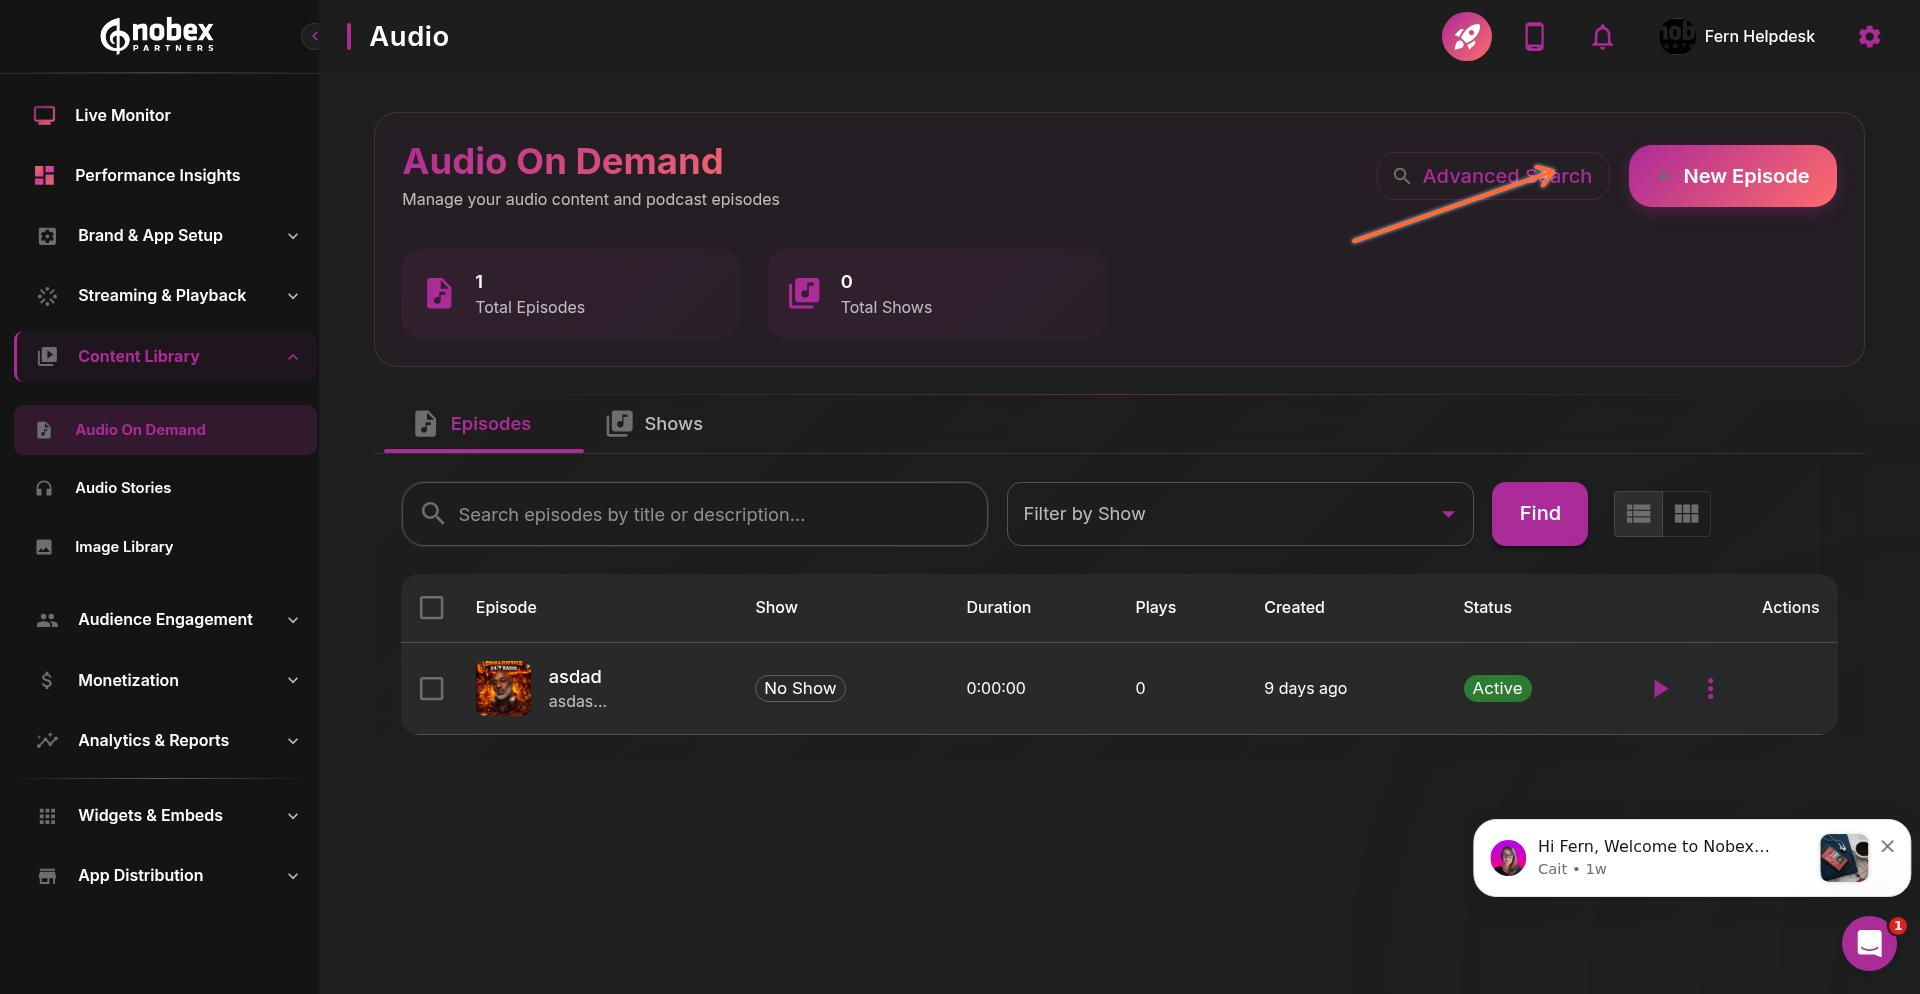Open Audio Stories from the sidebar
The height and width of the screenshot is (994, 1920).
tap(123, 488)
